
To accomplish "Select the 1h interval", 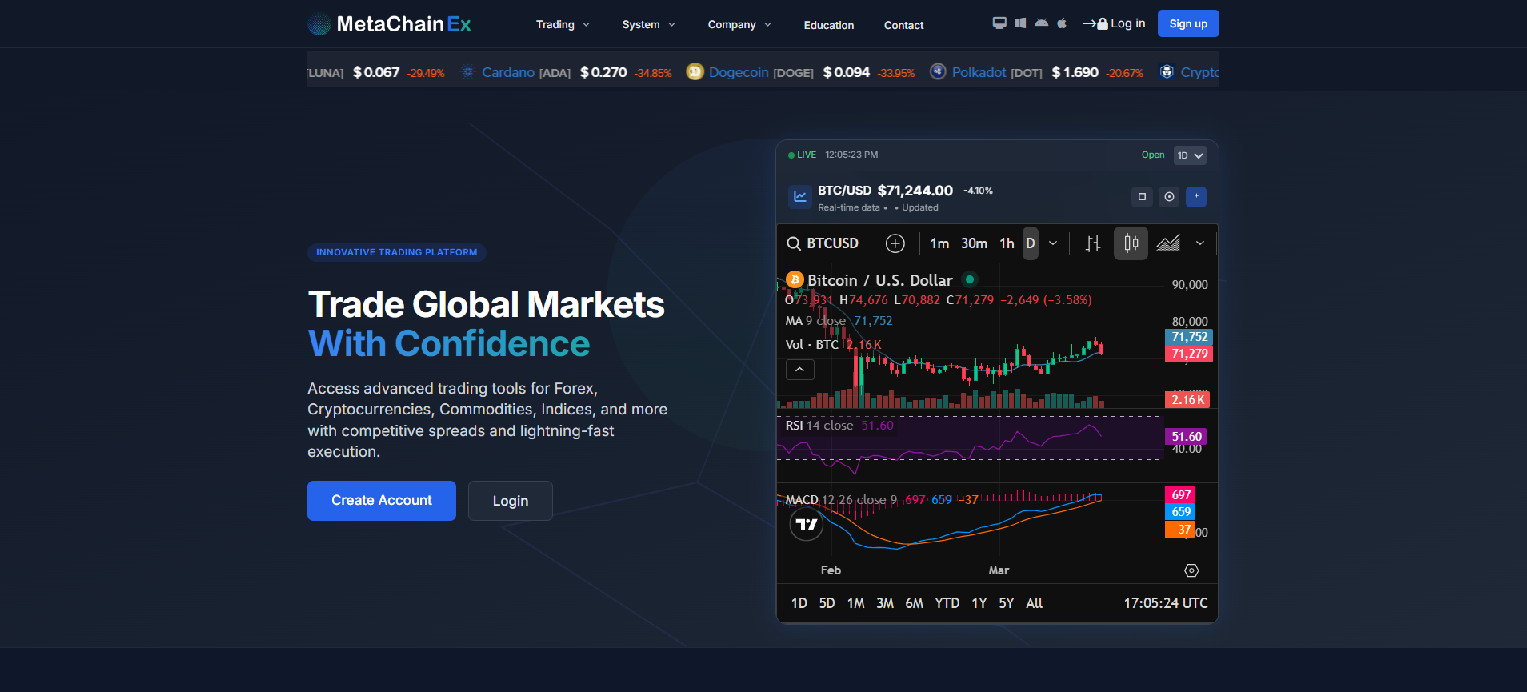I will [x=1007, y=243].
